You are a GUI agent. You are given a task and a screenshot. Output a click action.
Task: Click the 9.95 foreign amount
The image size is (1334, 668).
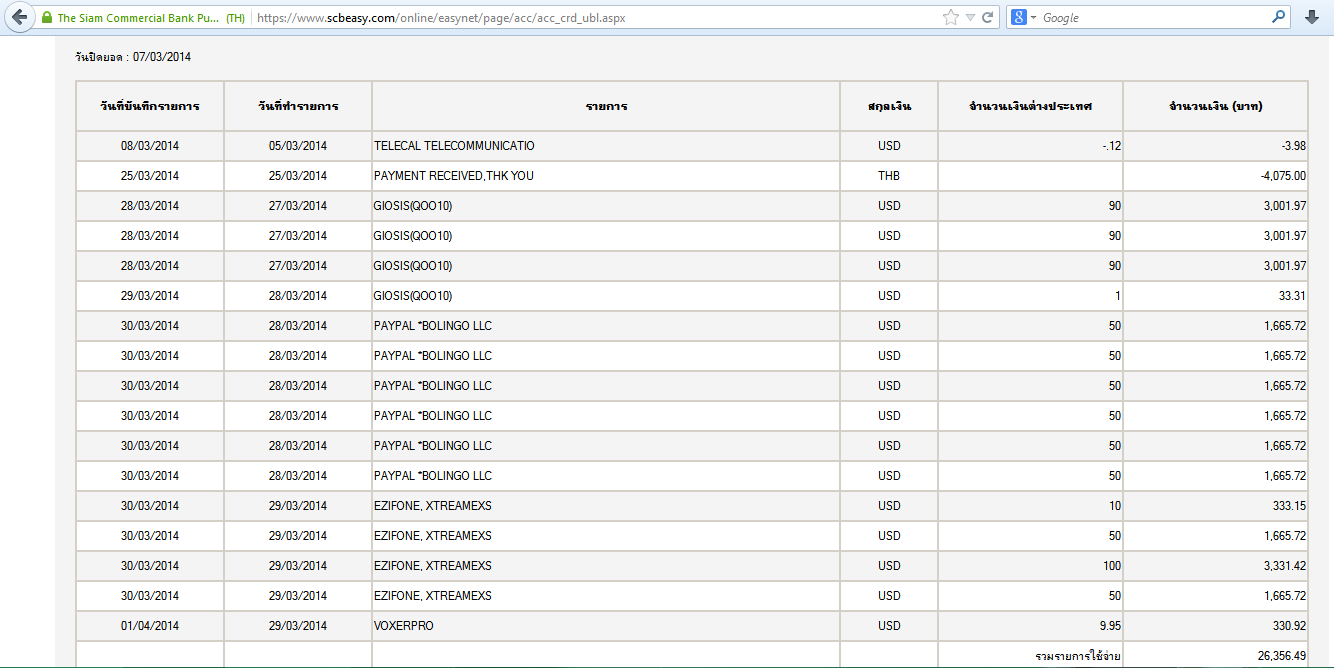coord(1108,626)
